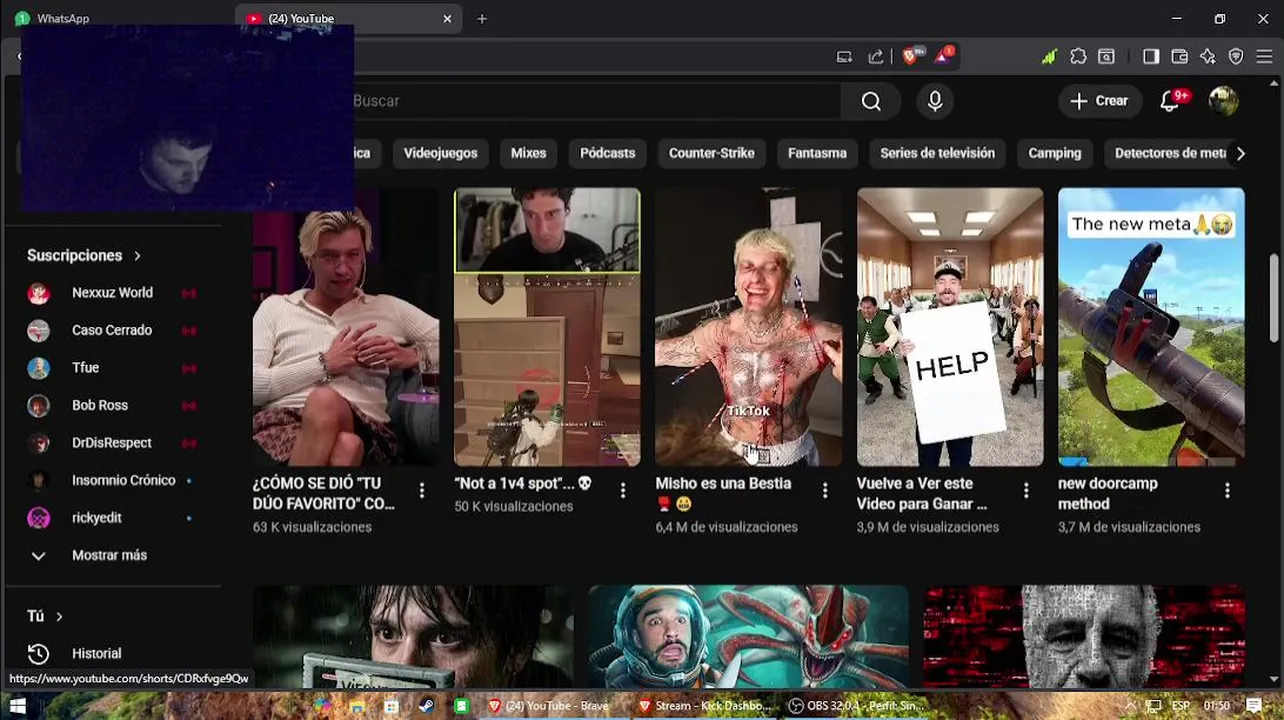Viewport: 1284px width, 720px height.
Task: Open Insomnio Crónico subscription
Action: click(124, 480)
